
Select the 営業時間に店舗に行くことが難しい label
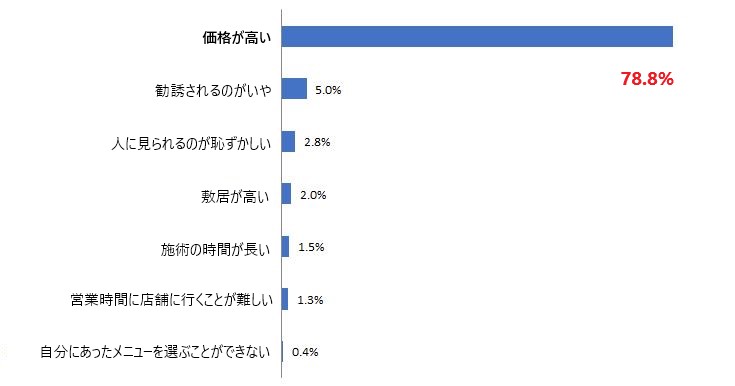click(x=172, y=299)
